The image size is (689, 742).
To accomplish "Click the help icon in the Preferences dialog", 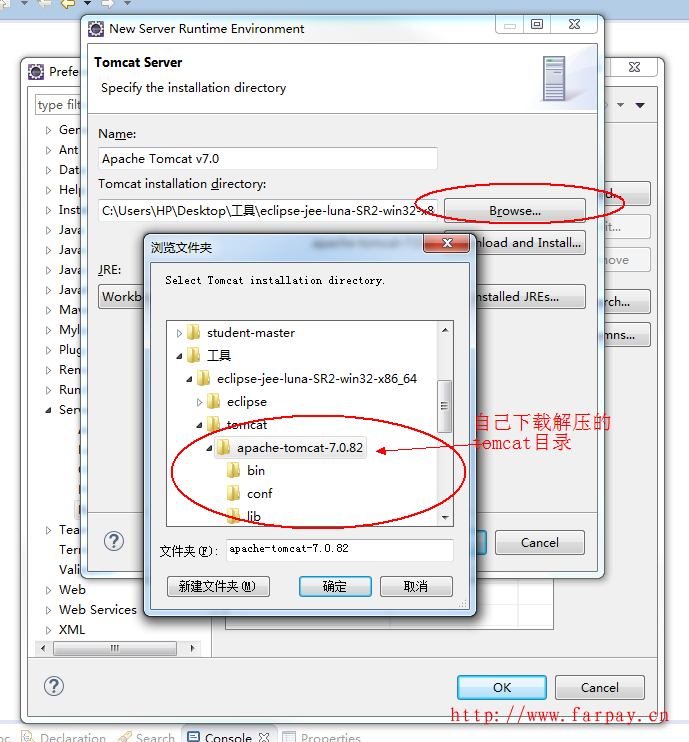I will pyautogui.click(x=54, y=686).
